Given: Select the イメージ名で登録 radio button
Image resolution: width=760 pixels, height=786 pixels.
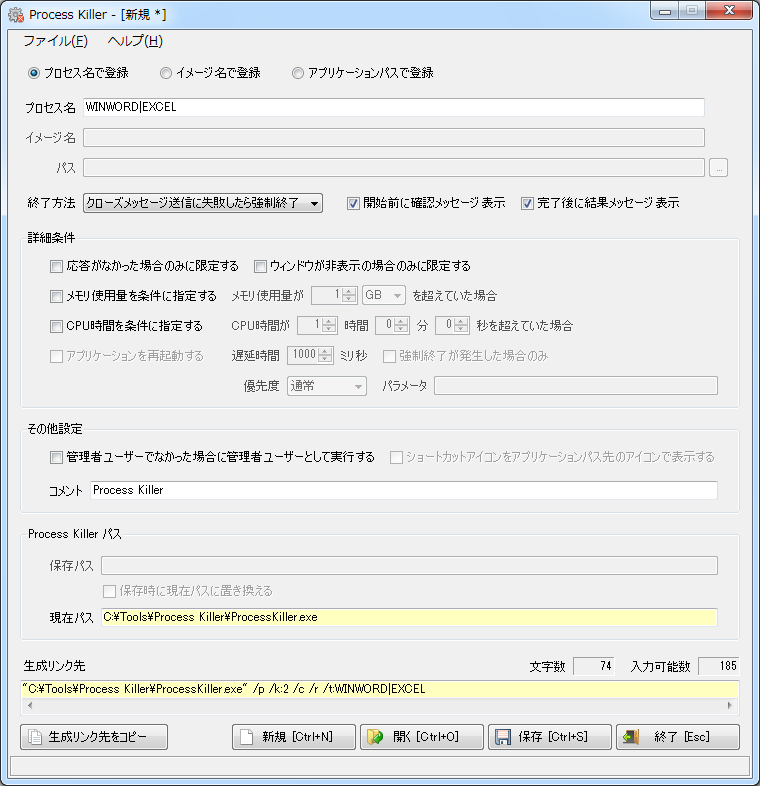Looking at the screenshot, I should [165, 73].
